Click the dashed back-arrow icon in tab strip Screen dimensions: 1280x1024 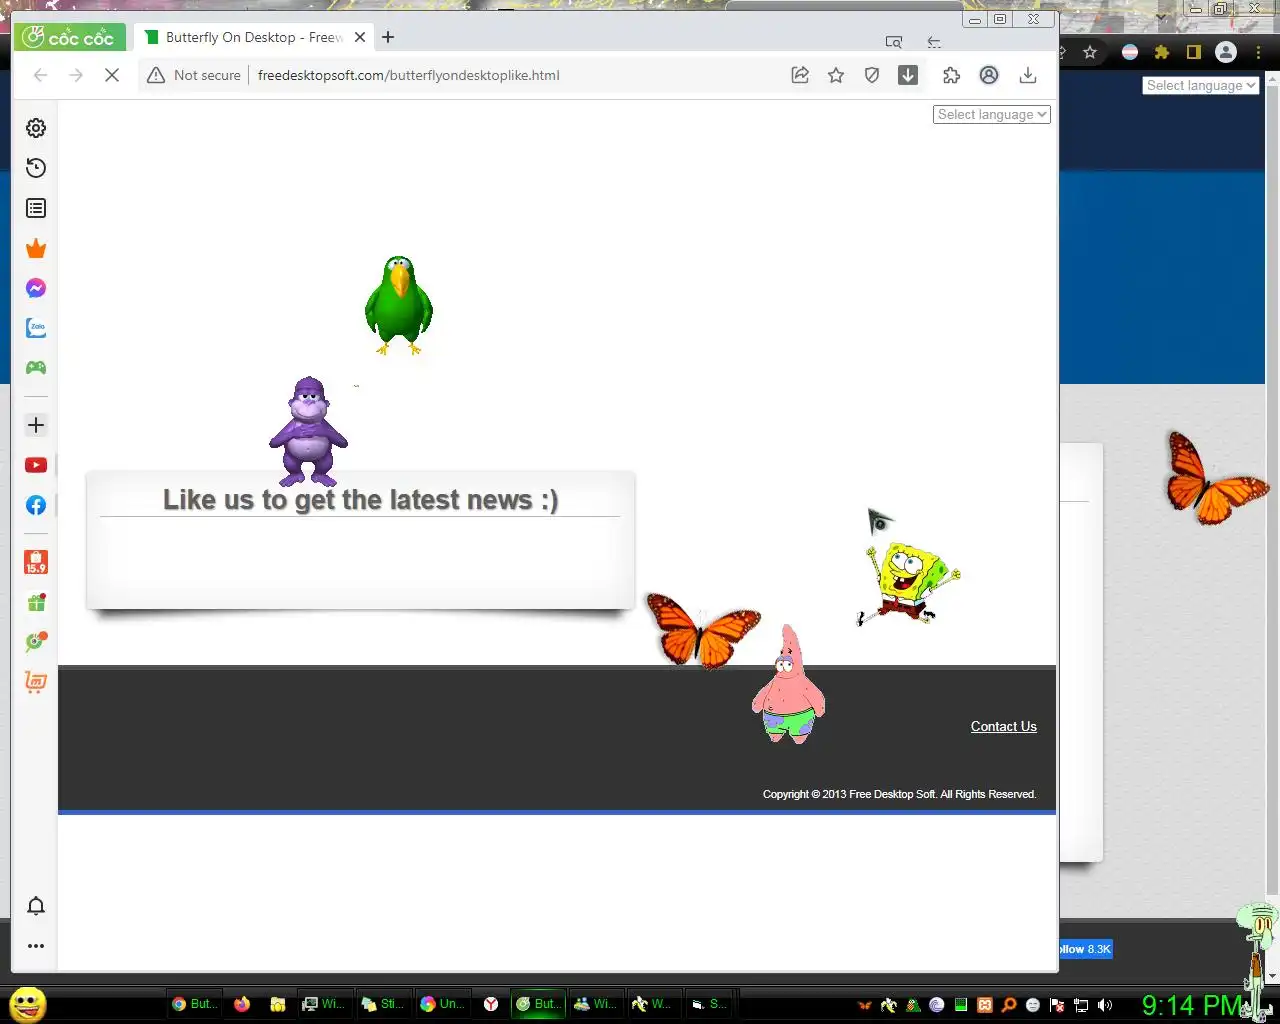point(934,42)
